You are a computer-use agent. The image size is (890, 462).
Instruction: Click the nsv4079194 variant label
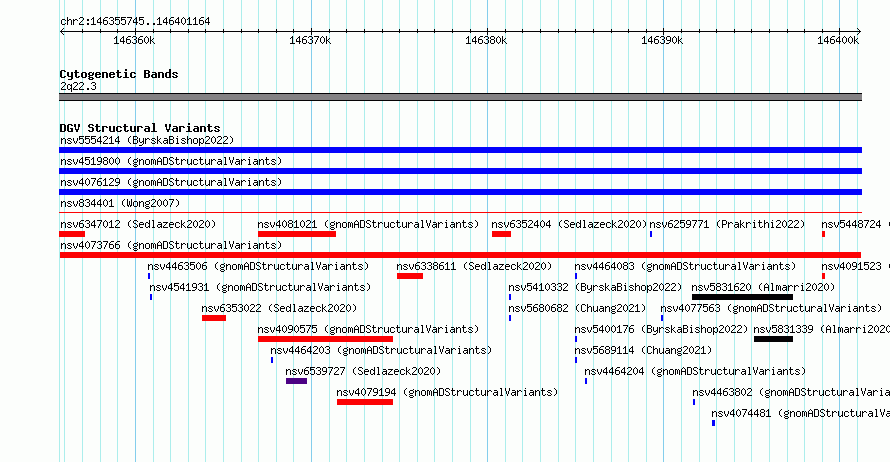(x=447, y=392)
